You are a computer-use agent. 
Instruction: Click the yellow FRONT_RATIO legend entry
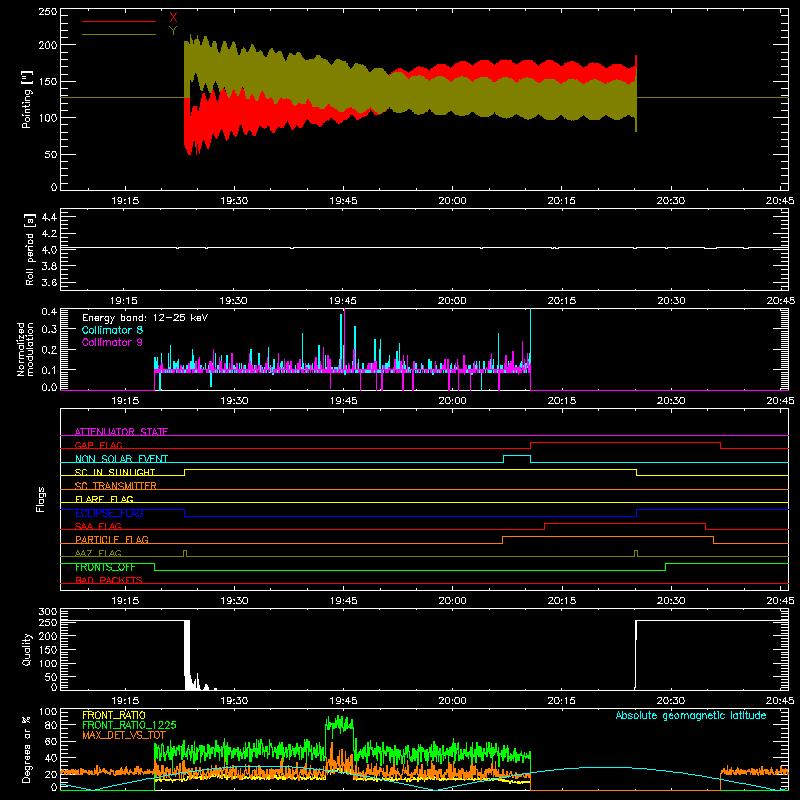[114, 715]
